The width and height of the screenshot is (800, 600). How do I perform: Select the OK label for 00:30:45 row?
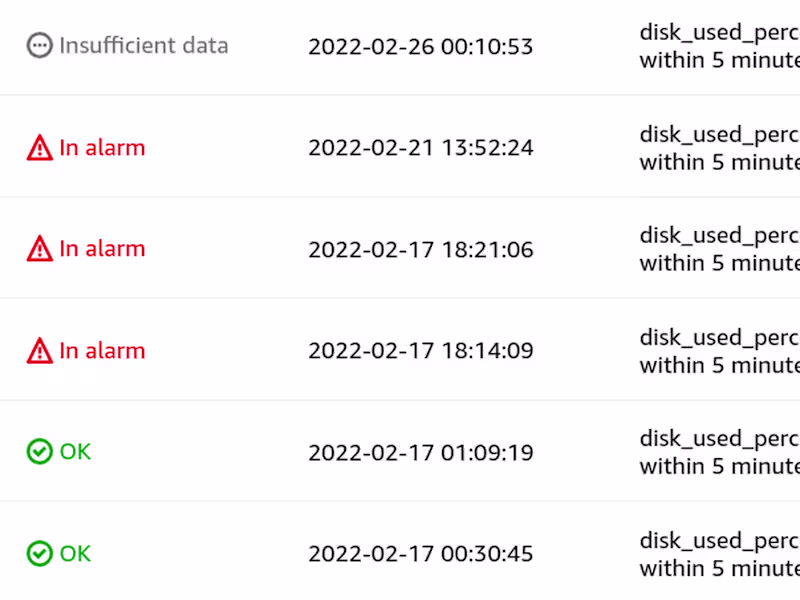click(75, 553)
